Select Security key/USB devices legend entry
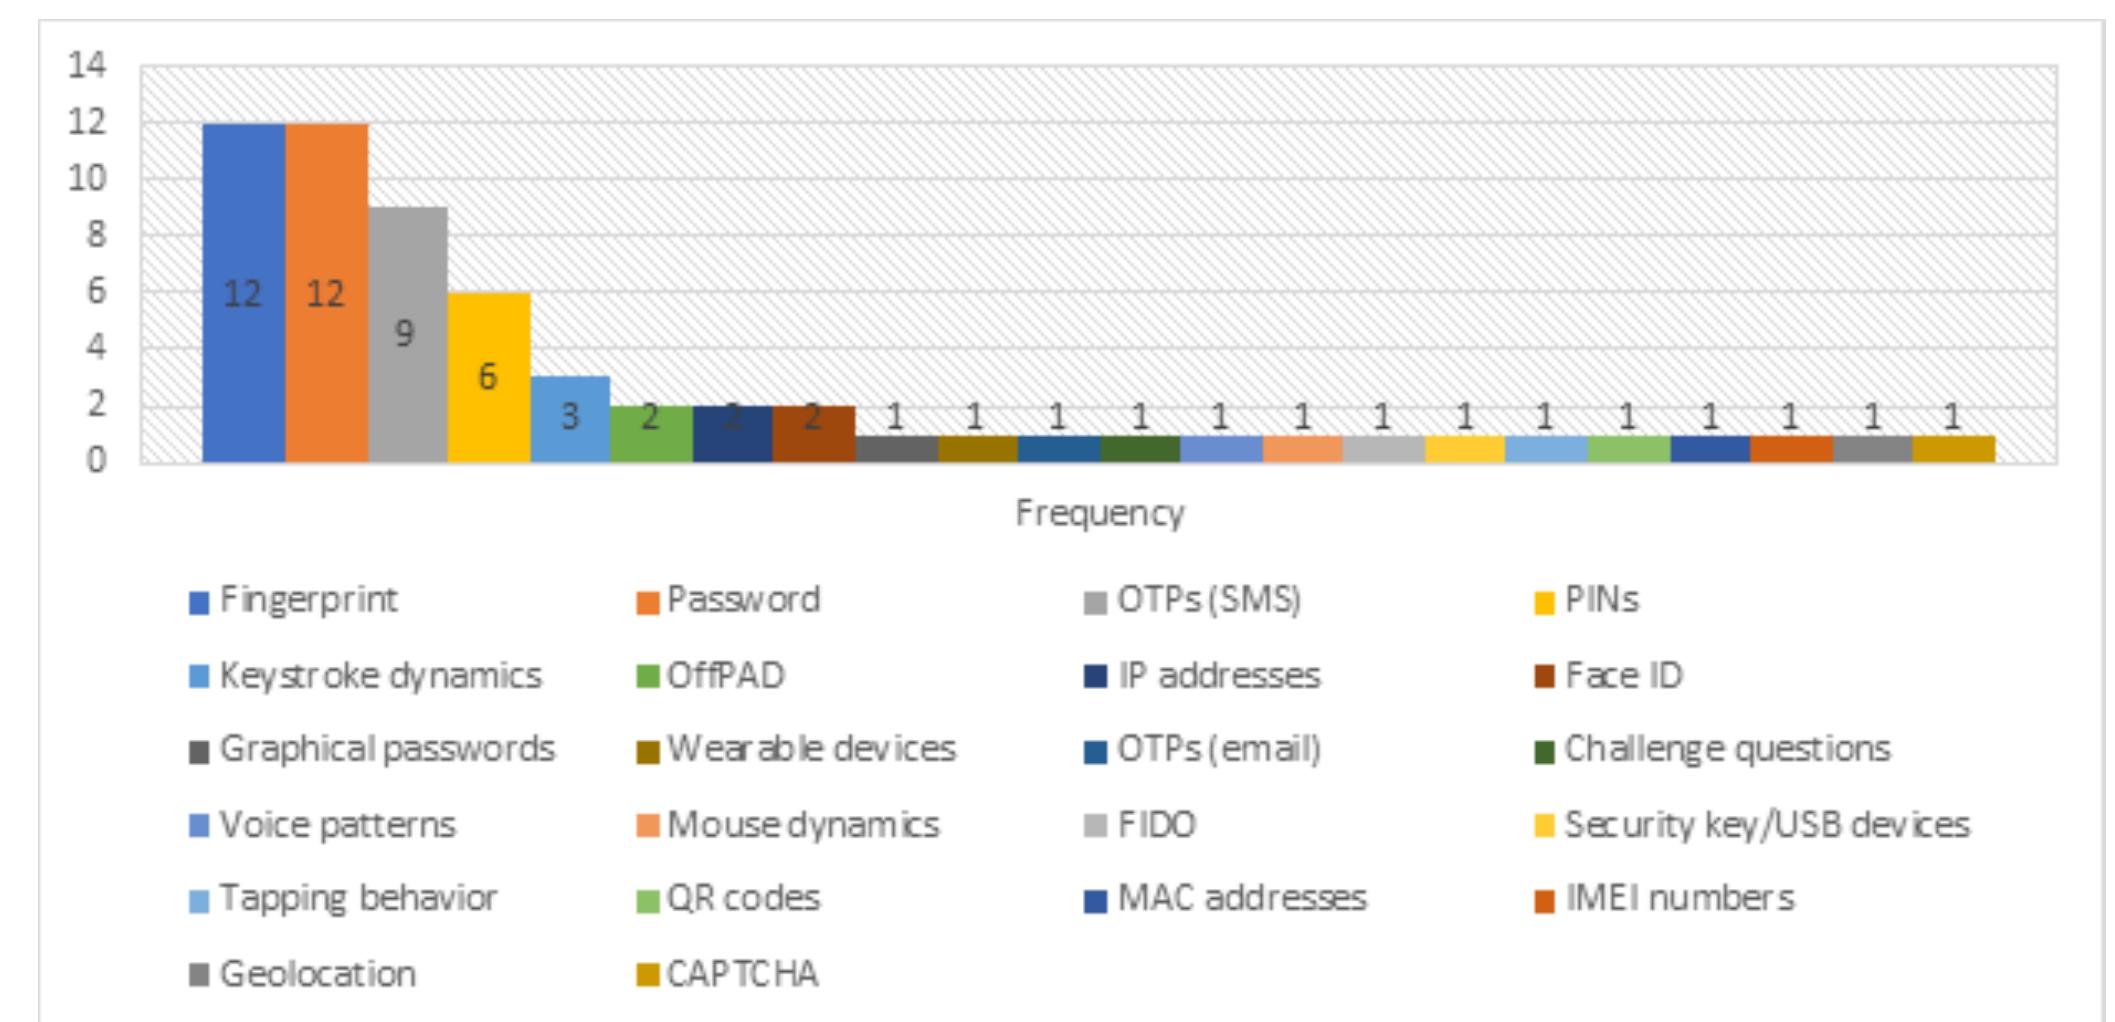The height and width of the screenshot is (1022, 2115). [x=1752, y=825]
